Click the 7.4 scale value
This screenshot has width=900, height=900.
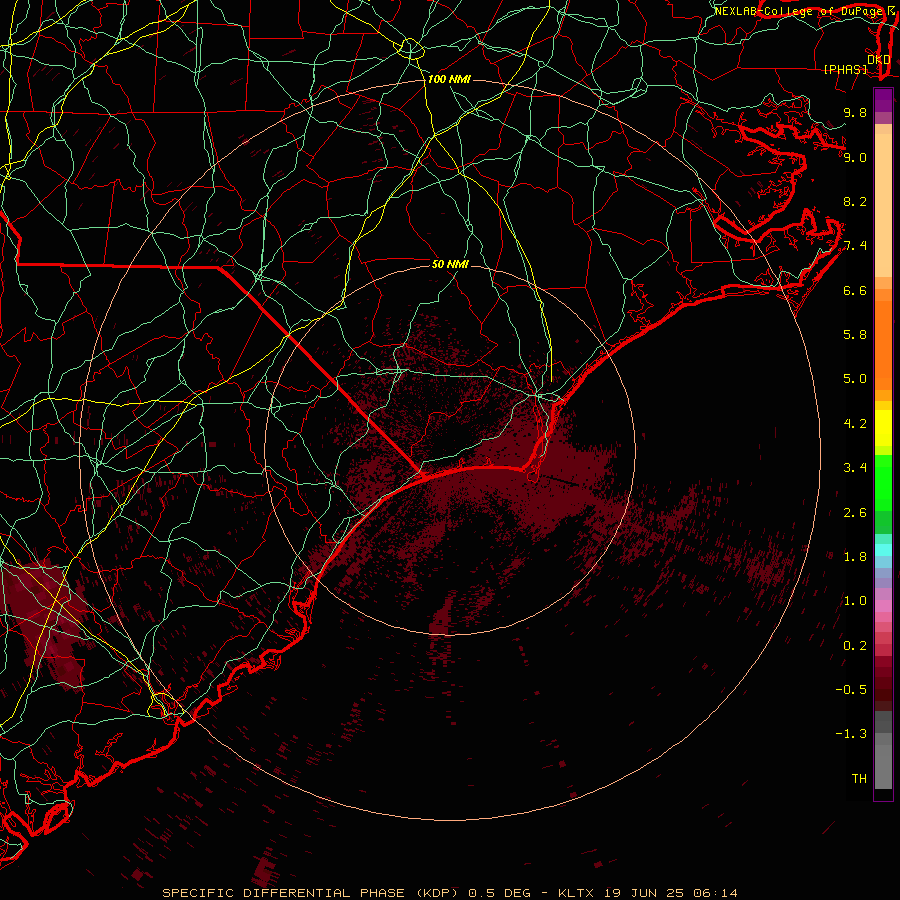855,246
